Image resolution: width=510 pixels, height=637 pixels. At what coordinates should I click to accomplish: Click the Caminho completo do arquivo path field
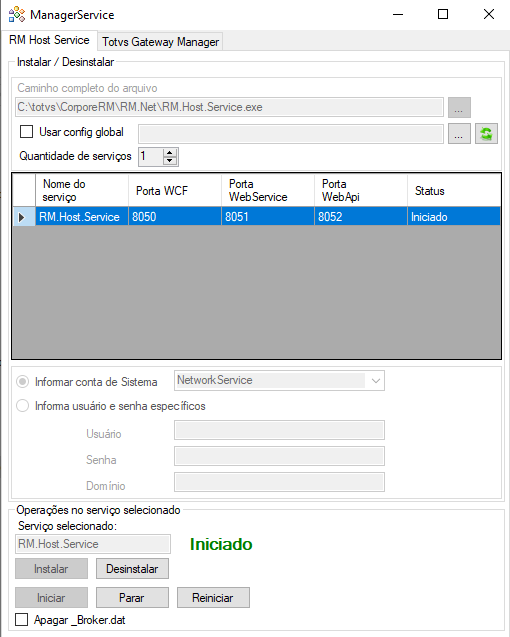(x=229, y=107)
